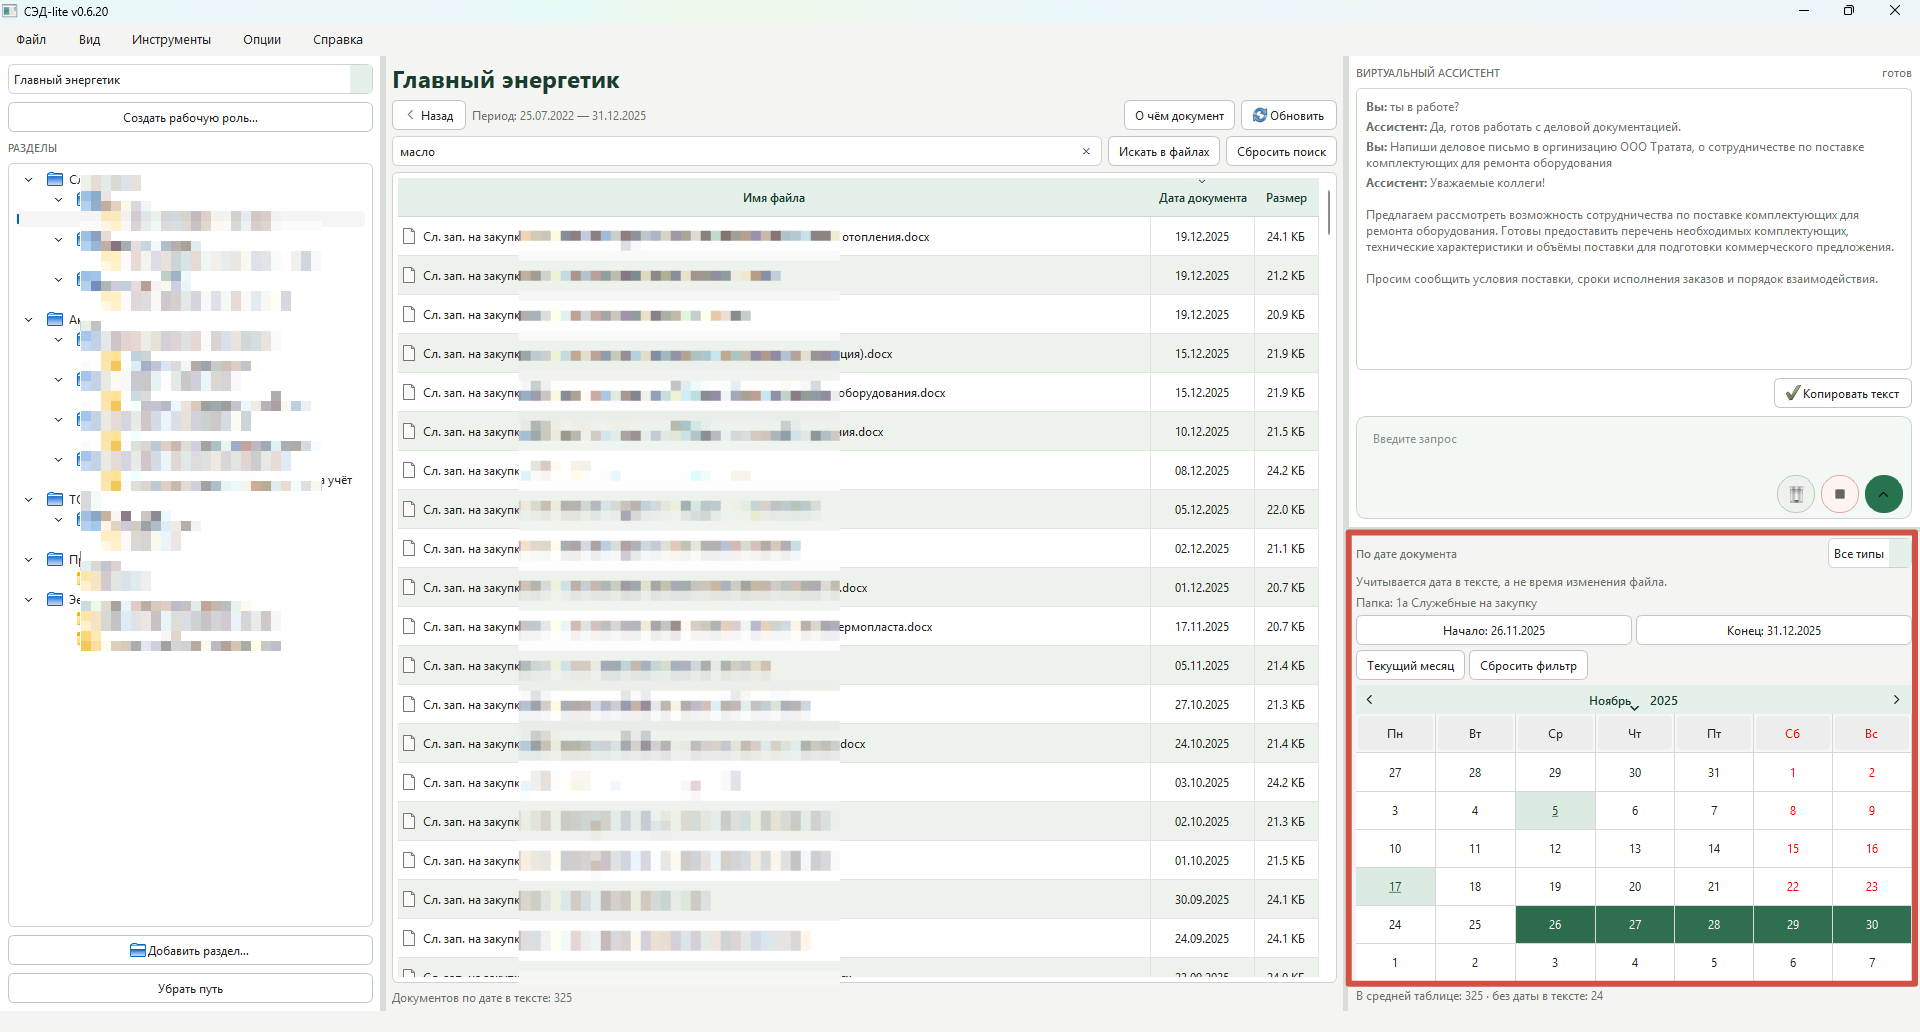1920x1032 pixels.
Task: Refresh list with 'Обновить' button
Action: point(1289,116)
